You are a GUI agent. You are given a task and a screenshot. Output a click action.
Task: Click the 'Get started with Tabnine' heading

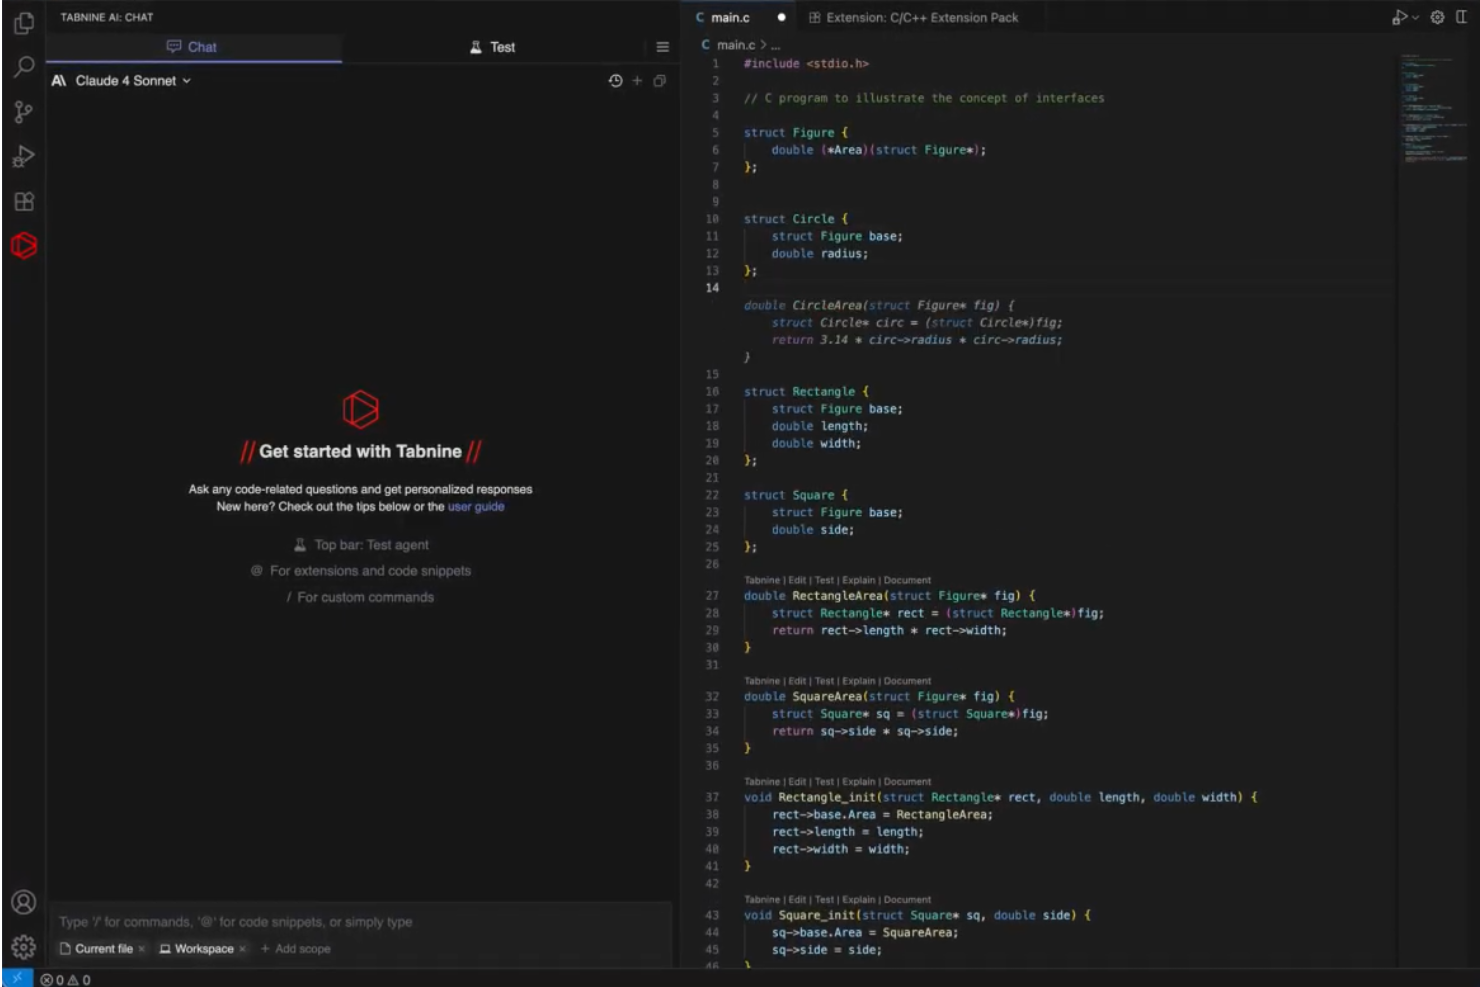(x=360, y=452)
